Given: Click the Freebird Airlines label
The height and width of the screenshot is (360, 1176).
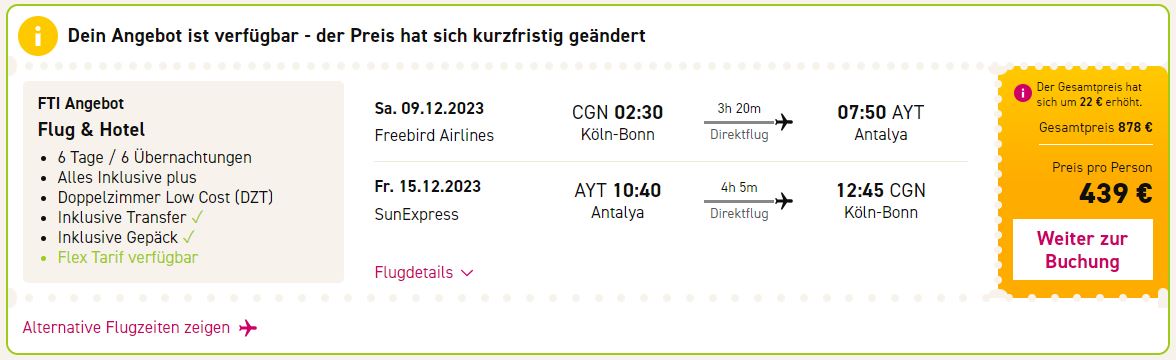Looking at the screenshot, I should 434,136.
